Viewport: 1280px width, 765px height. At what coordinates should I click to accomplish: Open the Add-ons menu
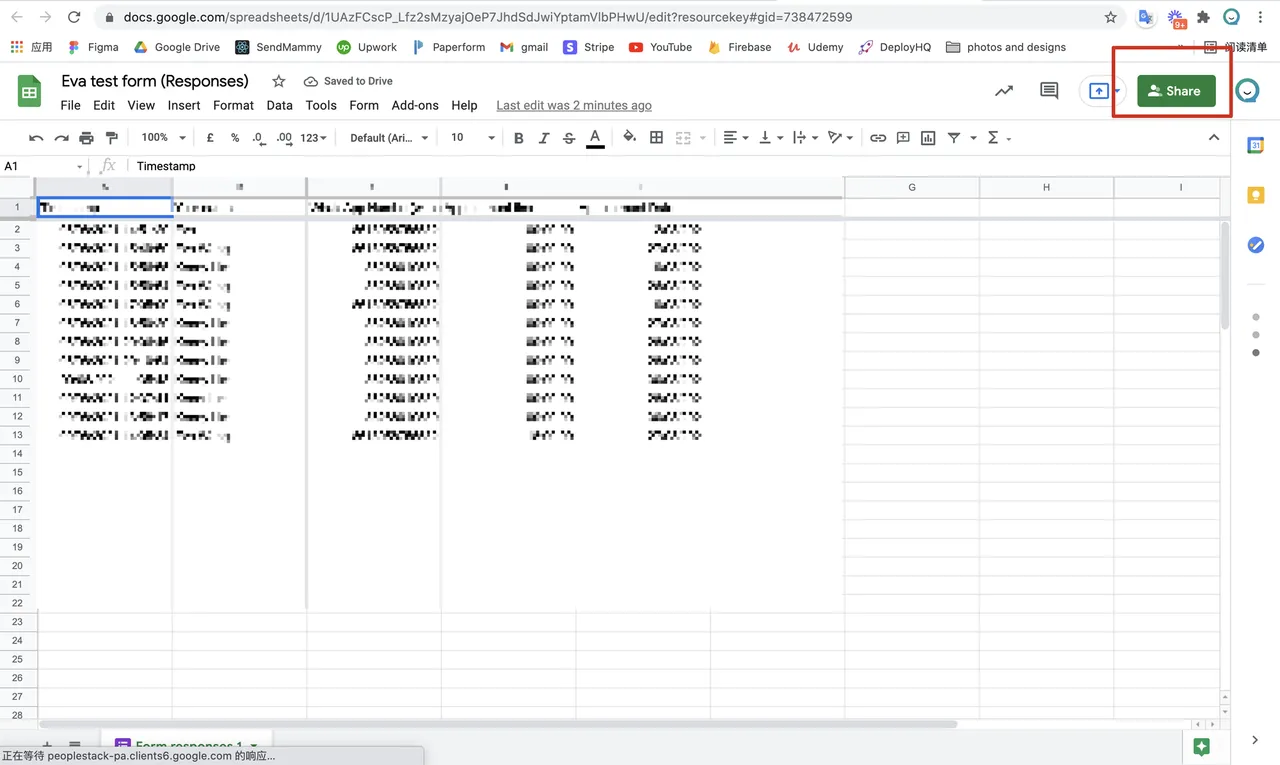(414, 105)
